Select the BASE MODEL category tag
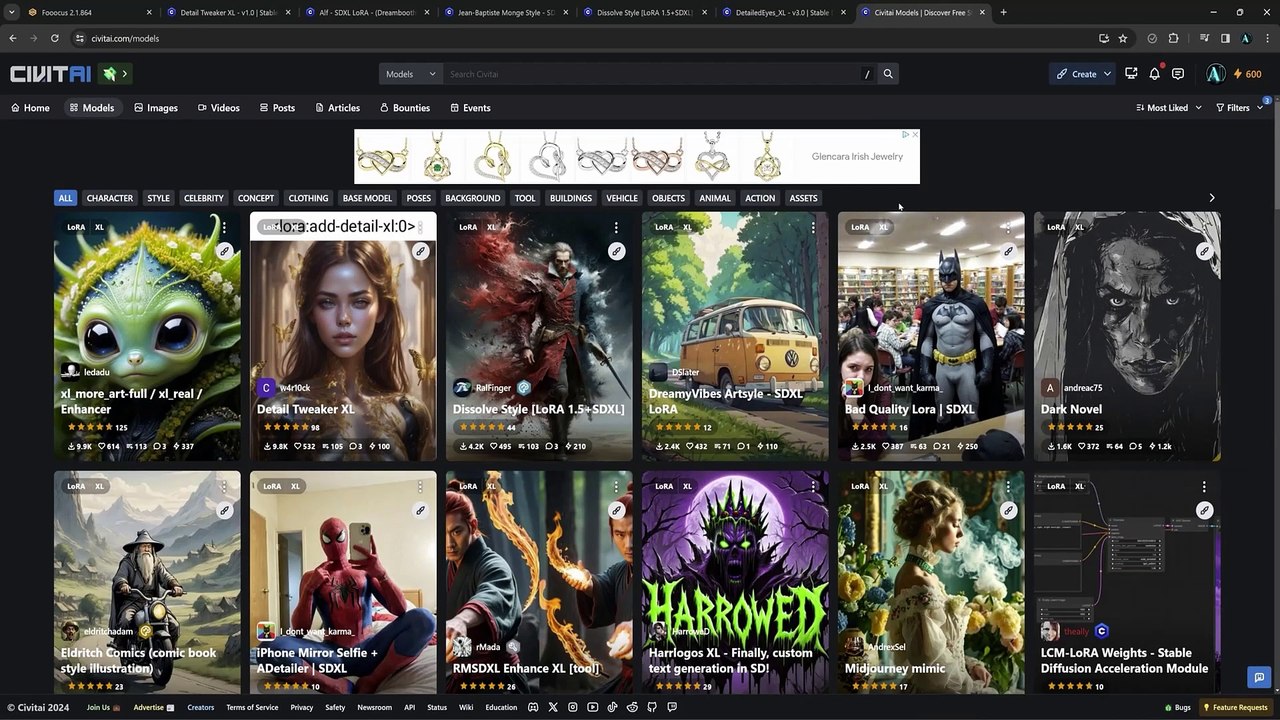This screenshot has width=1280, height=720. 367,198
